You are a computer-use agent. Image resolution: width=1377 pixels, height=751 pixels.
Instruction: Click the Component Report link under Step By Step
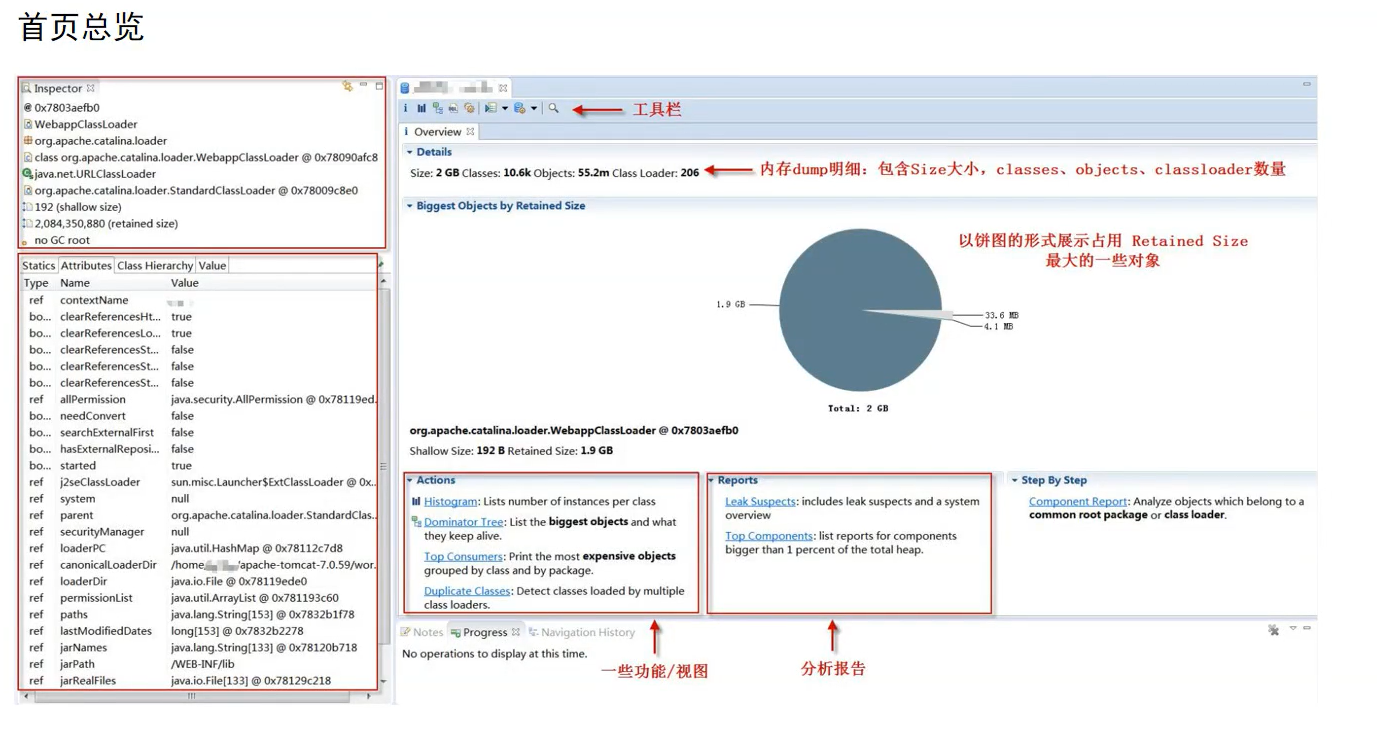coord(1078,499)
